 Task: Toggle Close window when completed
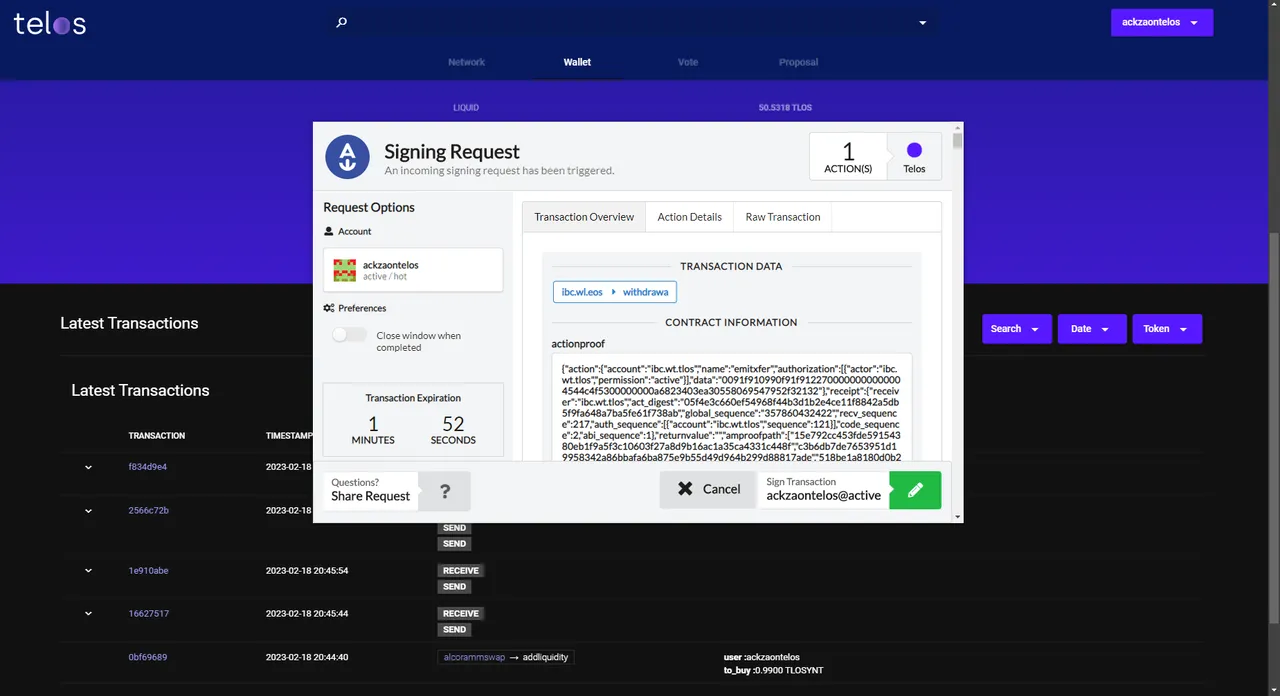349,335
